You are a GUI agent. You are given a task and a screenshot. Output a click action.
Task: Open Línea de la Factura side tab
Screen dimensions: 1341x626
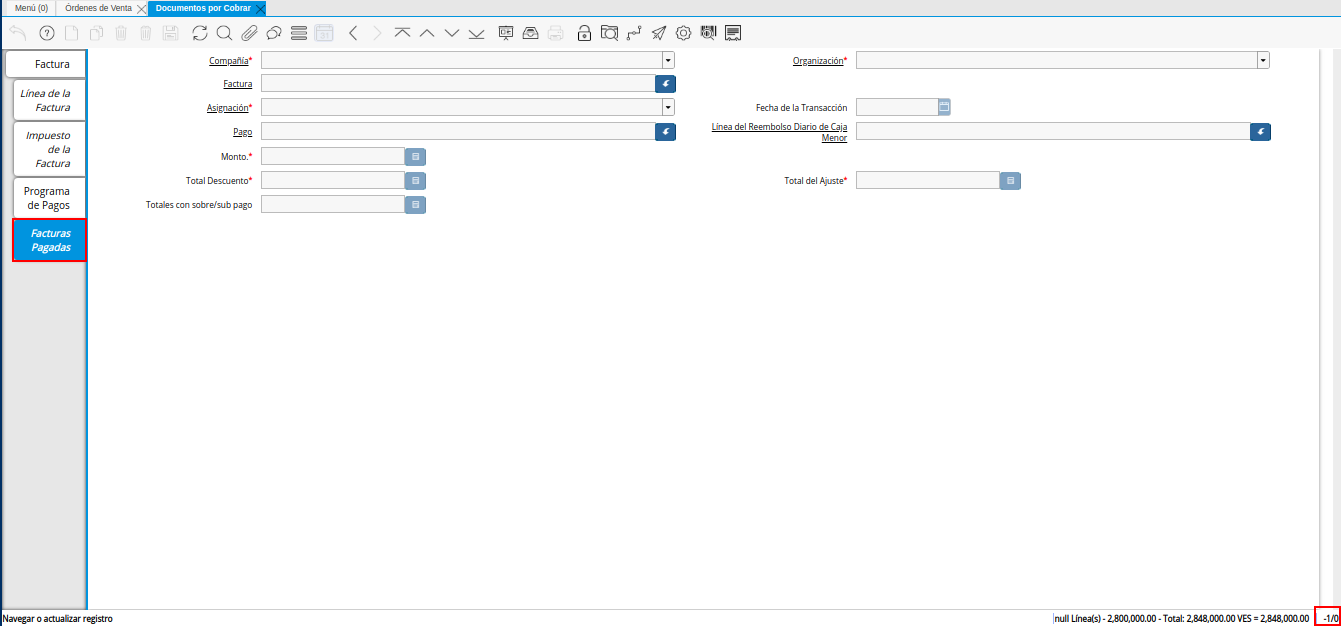(x=50, y=100)
